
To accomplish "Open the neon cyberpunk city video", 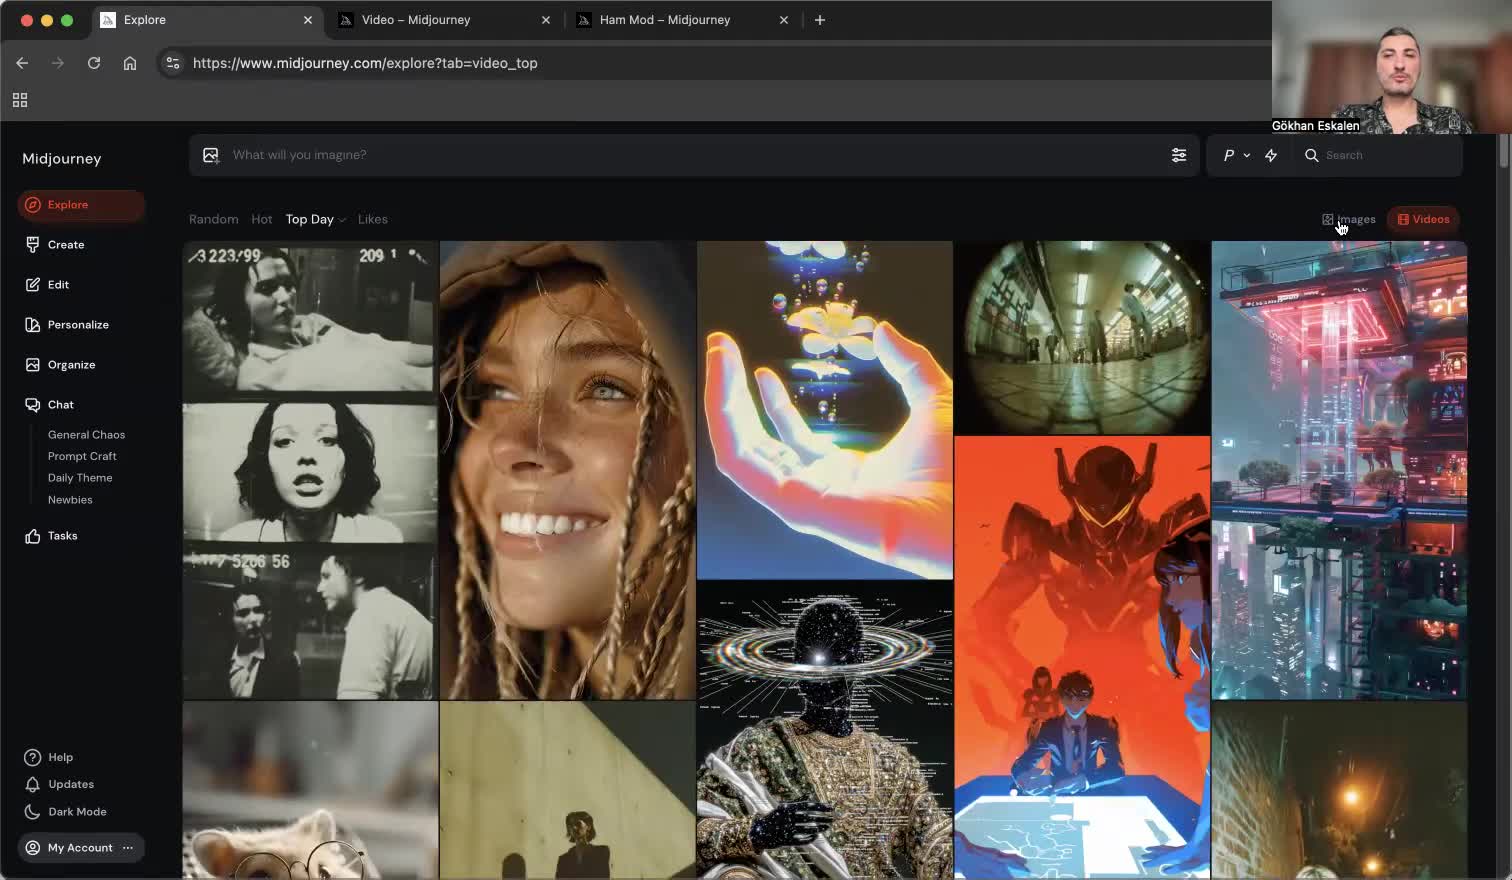I will tap(1339, 470).
